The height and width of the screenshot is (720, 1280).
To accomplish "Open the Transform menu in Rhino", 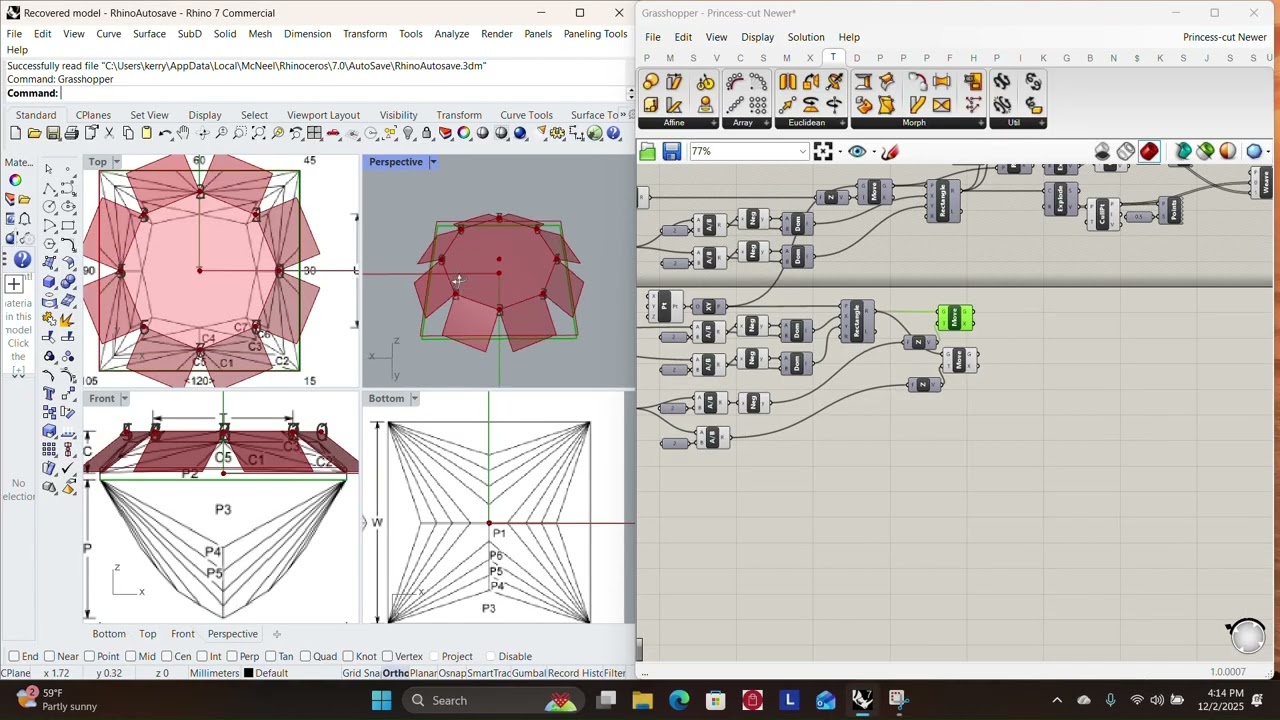I will (x=365, y=34).
